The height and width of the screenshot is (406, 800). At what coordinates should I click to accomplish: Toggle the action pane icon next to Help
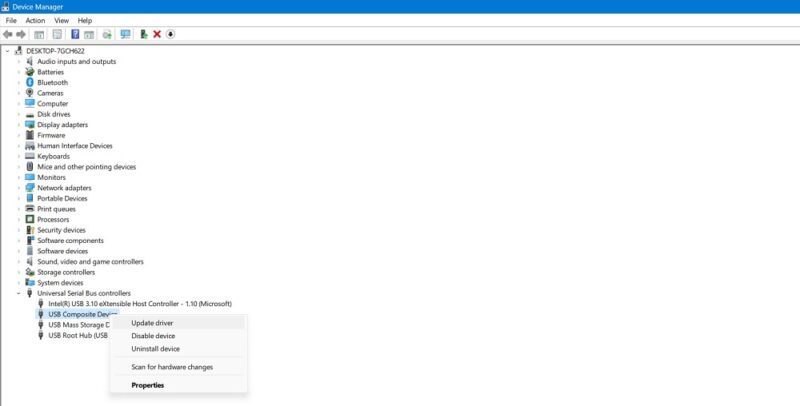pyautogui.click(x=89, y=34)
